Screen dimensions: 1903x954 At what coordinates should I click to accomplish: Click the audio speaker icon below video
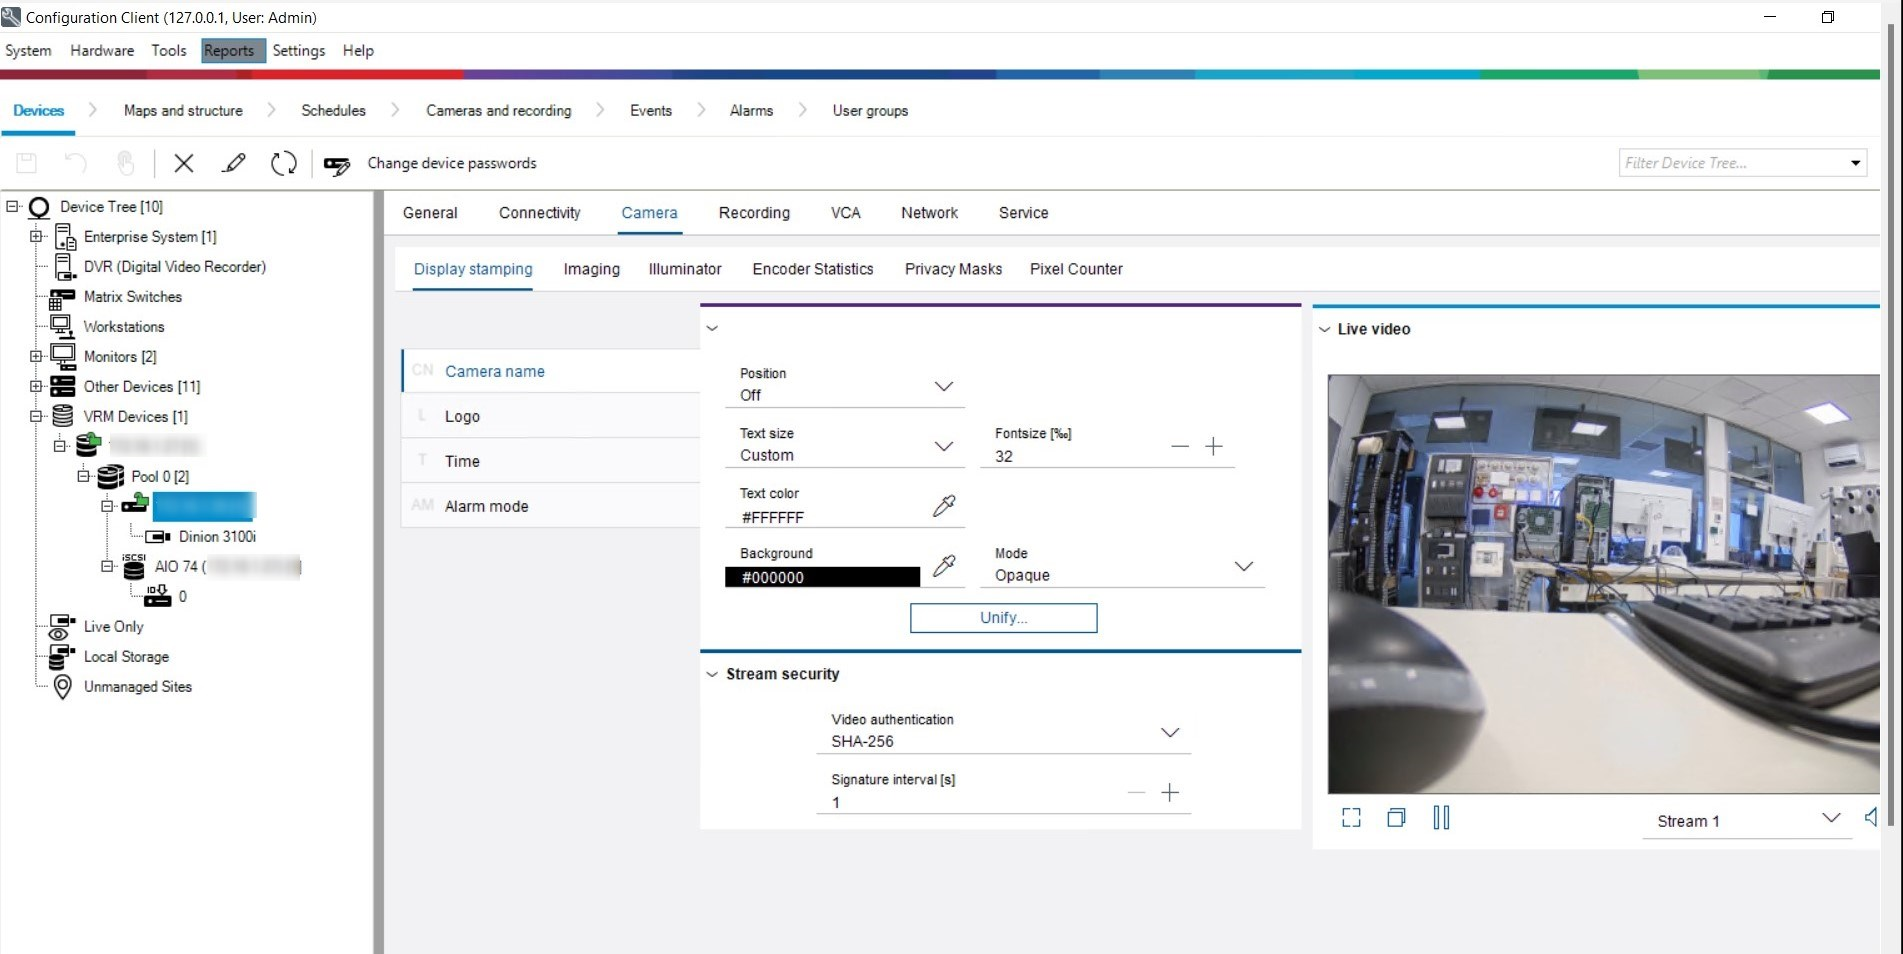pyautogui.click(x=1870, y=817)
